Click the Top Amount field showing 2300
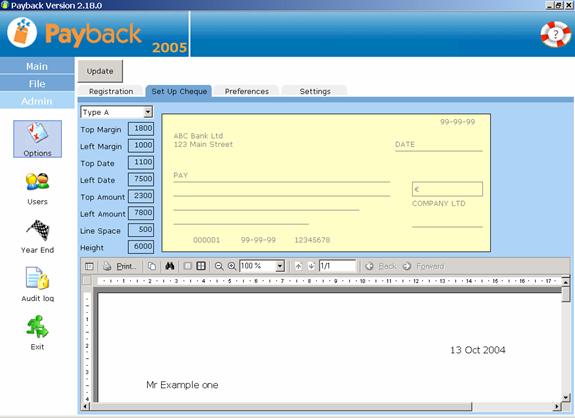Viewport: 575px width, 418px height. (141, 196)
